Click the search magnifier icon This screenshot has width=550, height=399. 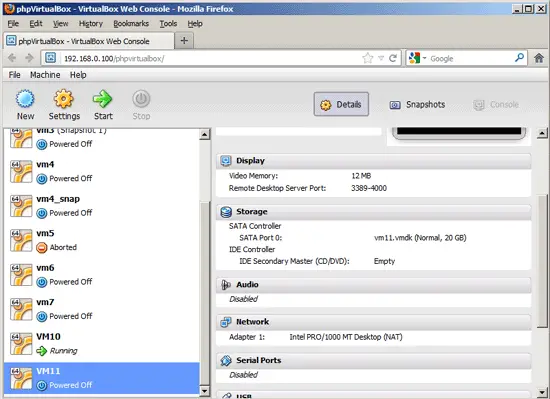519,58
